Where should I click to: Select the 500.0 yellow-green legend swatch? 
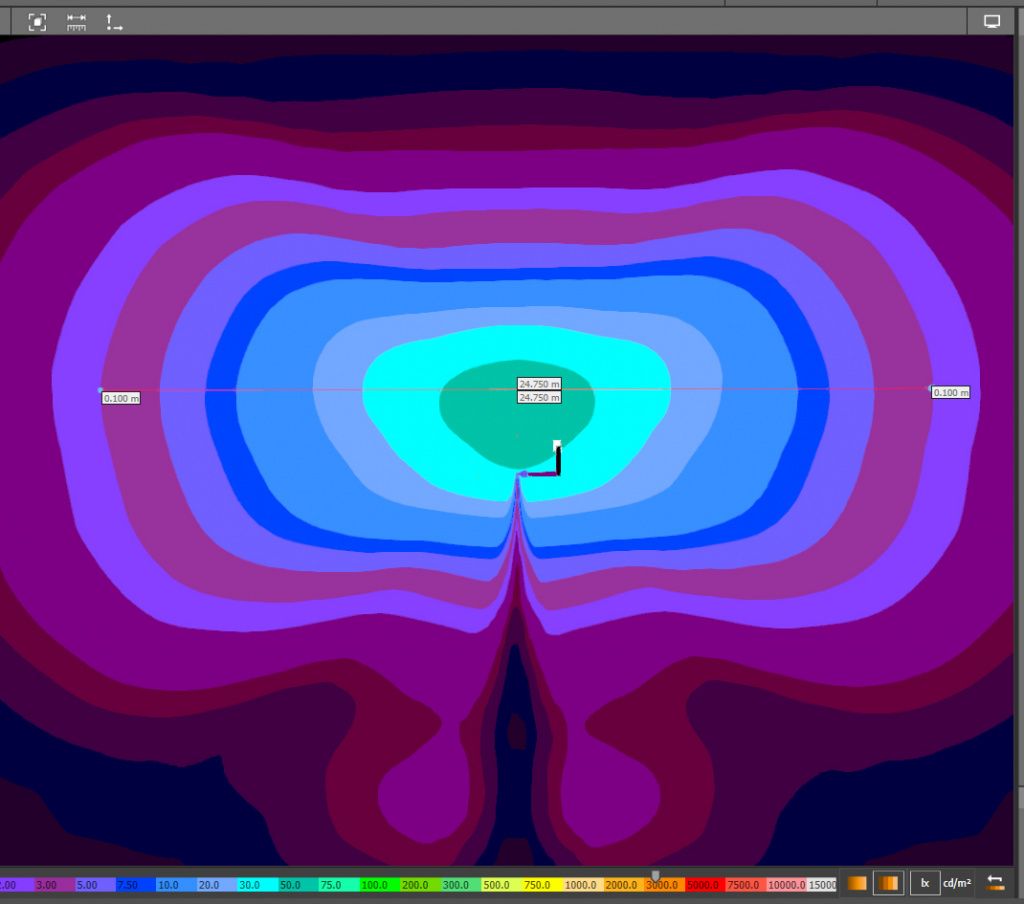(502, 884)
